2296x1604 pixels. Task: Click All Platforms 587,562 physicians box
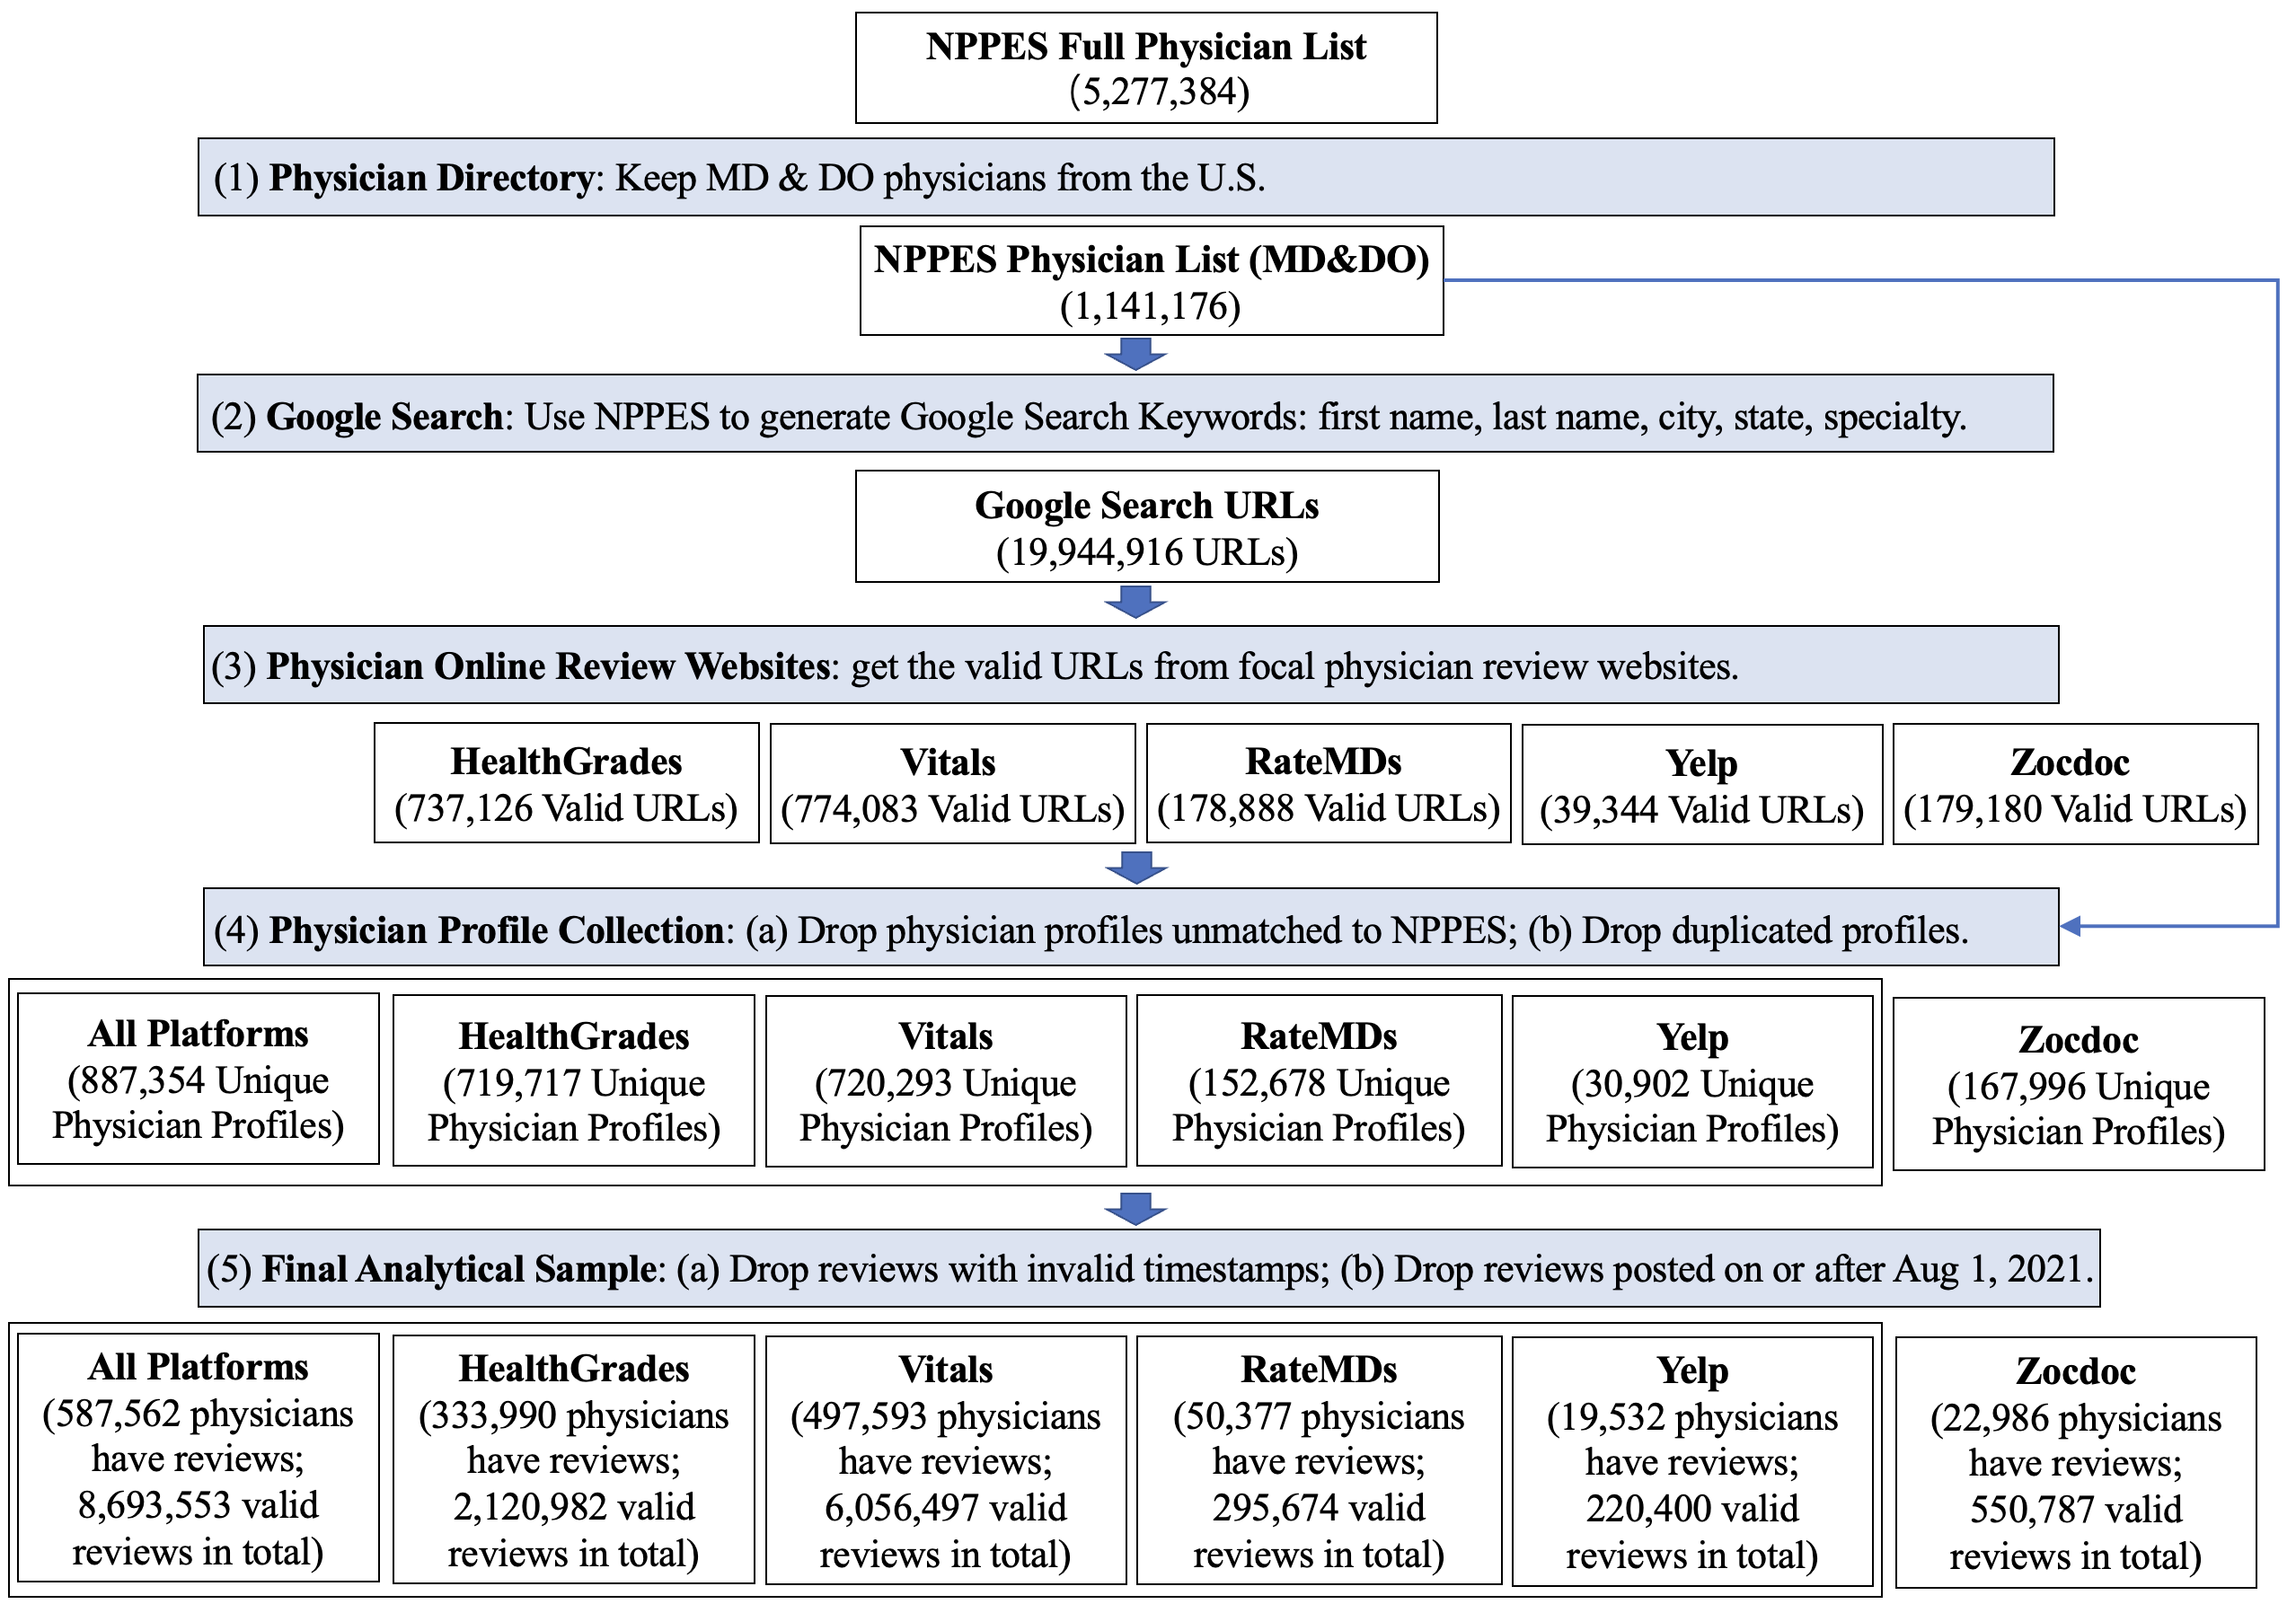click(x=198, y=1457)
